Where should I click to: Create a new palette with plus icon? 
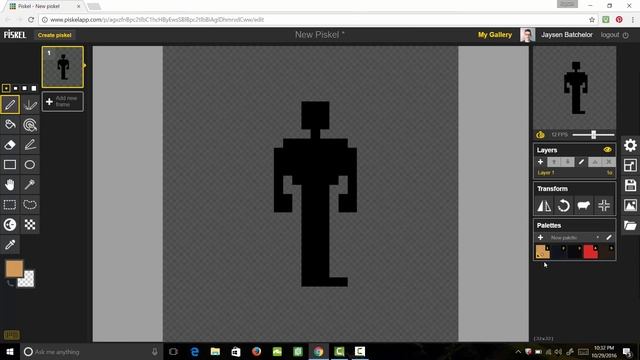pyautogui.click(x=540, y=238)
